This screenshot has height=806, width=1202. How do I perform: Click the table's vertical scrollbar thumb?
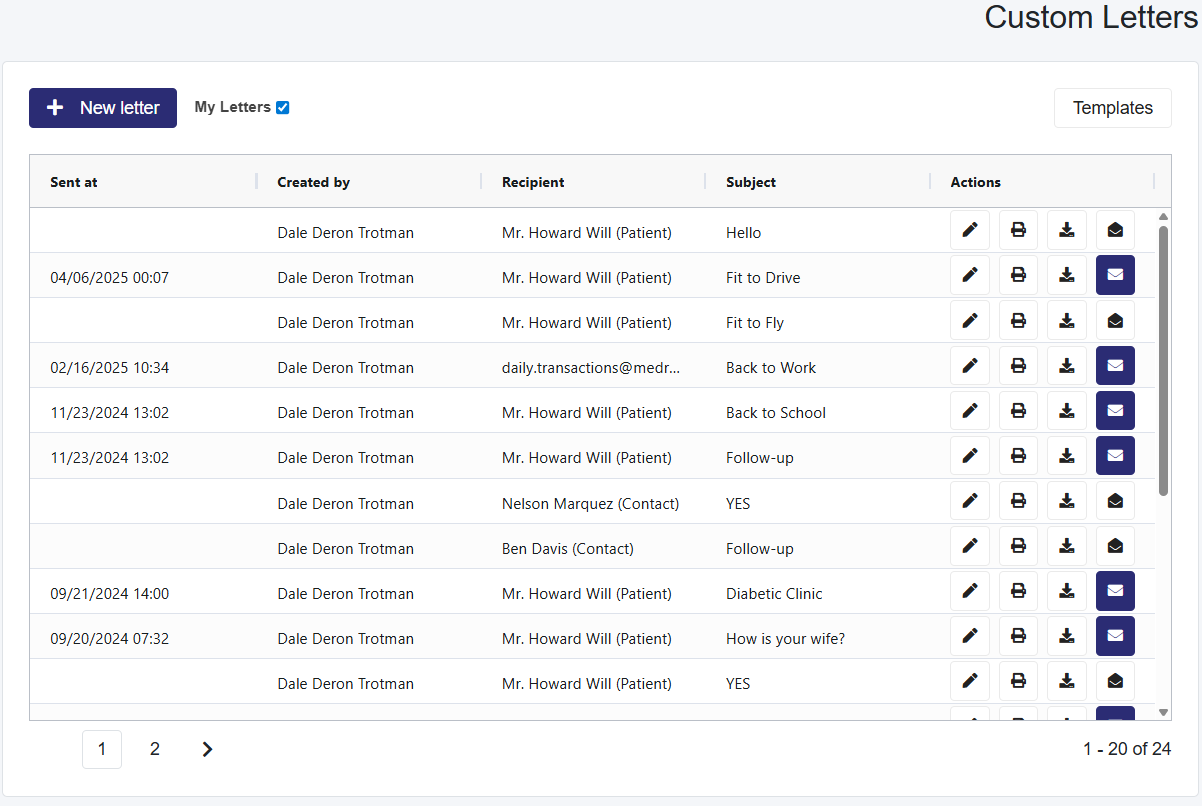[1163, 360]
